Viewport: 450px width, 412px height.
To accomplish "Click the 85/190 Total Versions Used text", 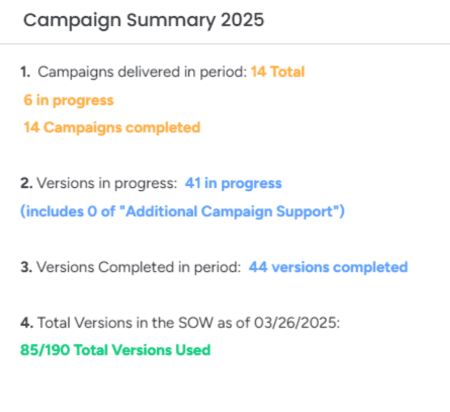I will (115, 350).
